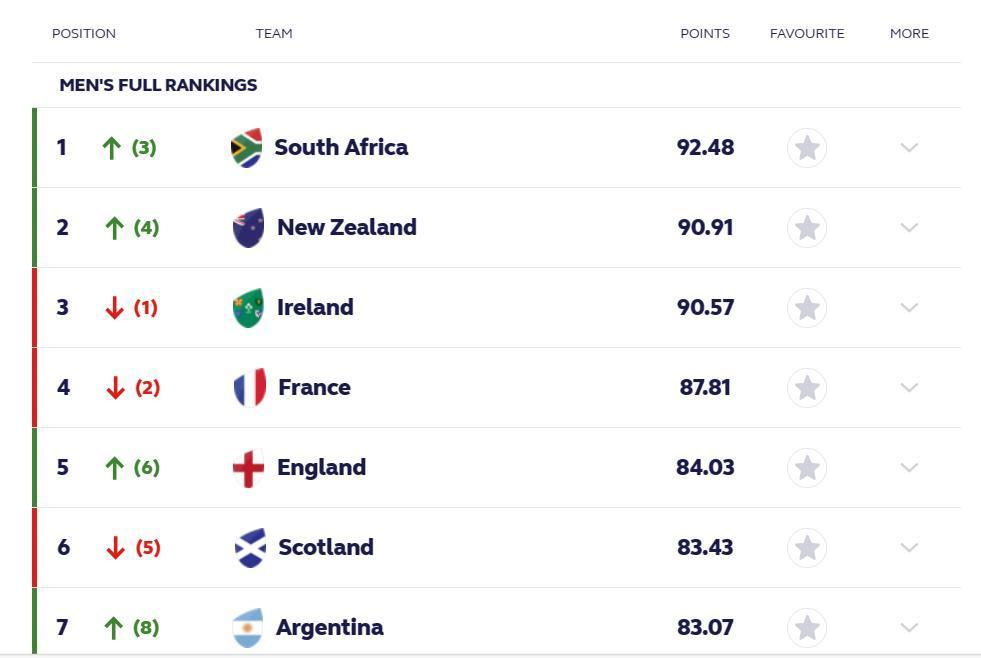The width and height of the screenshot is (981, 658).
Task: Click the France flag icon
Action: click(x=249, y=388)
